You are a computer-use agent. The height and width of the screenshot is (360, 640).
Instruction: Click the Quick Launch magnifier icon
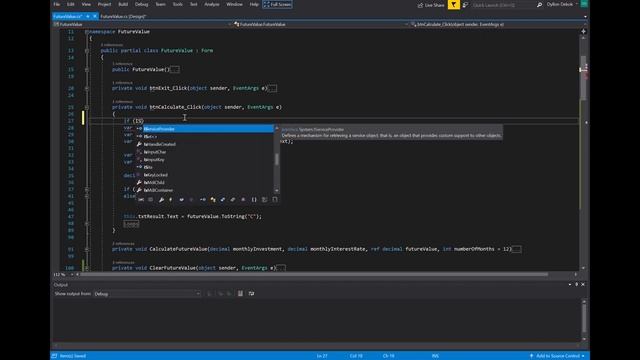tap(539, 5)
